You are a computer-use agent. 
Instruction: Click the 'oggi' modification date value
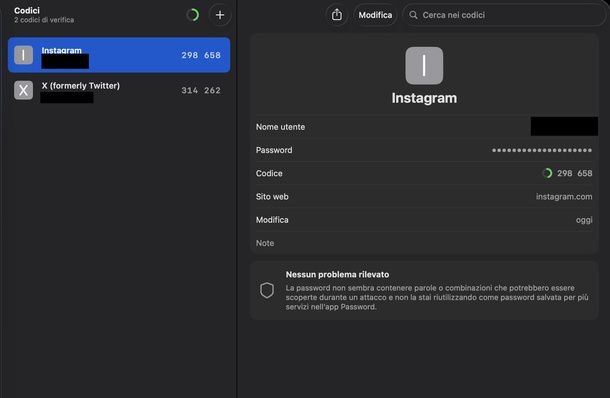[584, 220]
